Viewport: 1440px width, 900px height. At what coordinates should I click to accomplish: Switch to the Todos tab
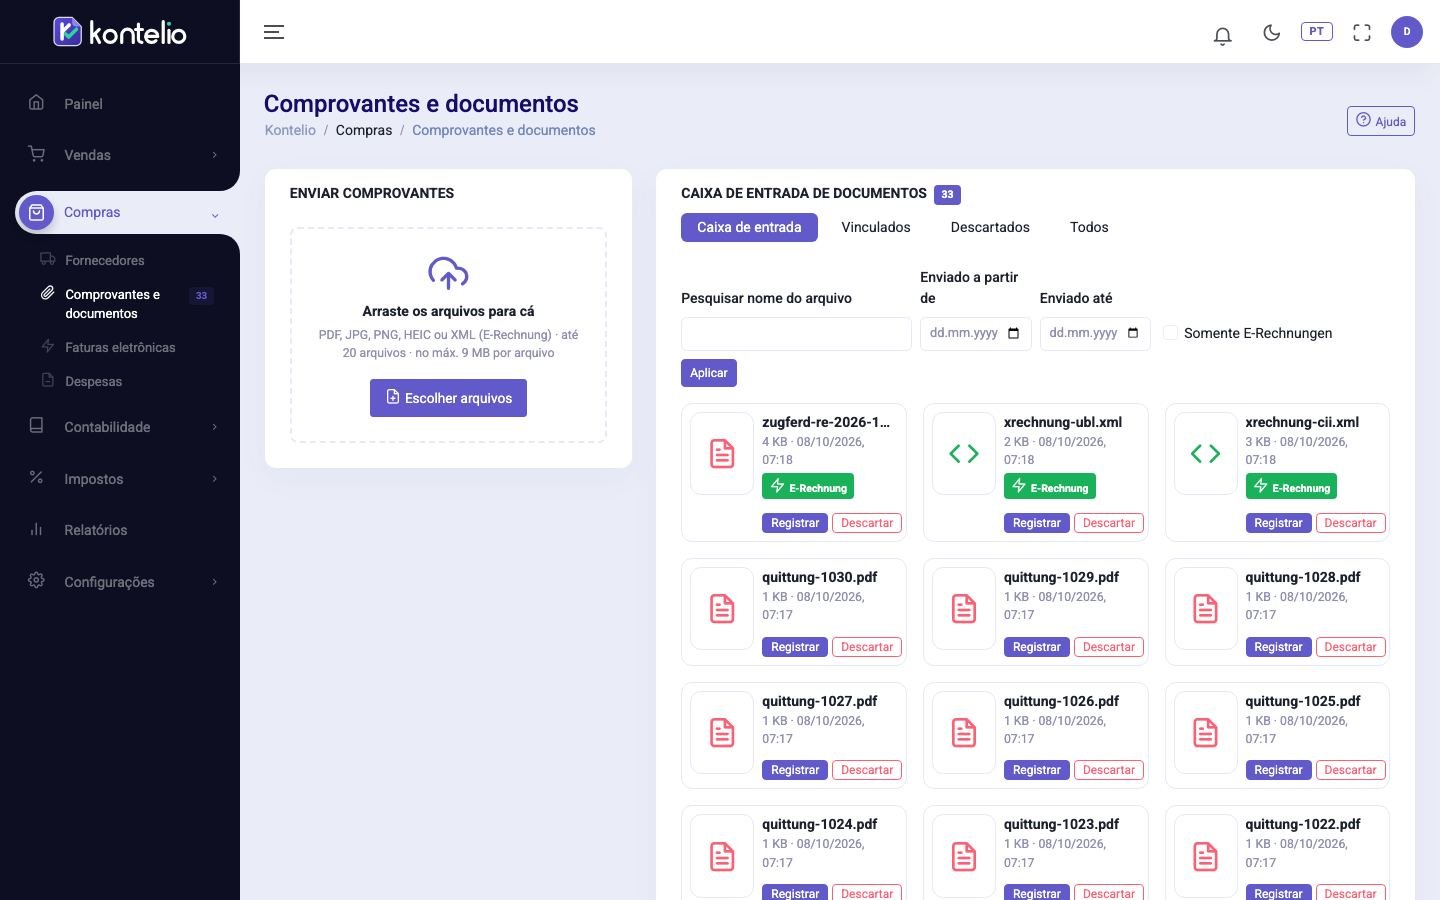(x=1089, y=227)
